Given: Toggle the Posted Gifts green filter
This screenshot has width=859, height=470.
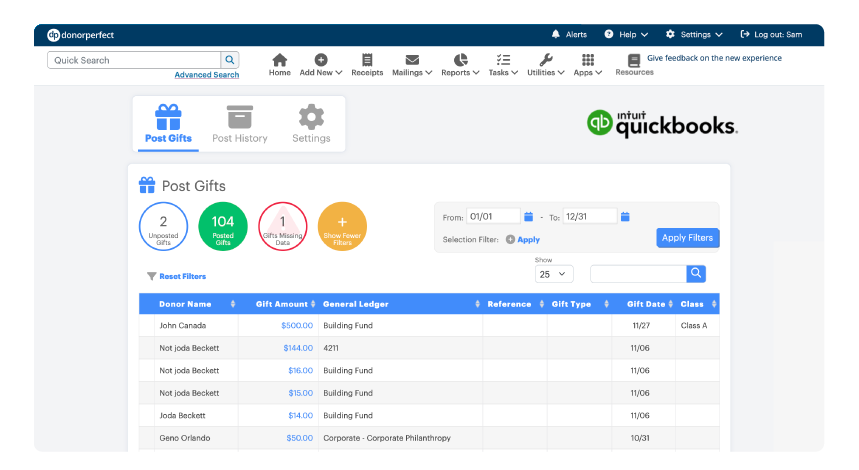Looking at the screenshot, I should pyautogui.click(x=223, y=227).
